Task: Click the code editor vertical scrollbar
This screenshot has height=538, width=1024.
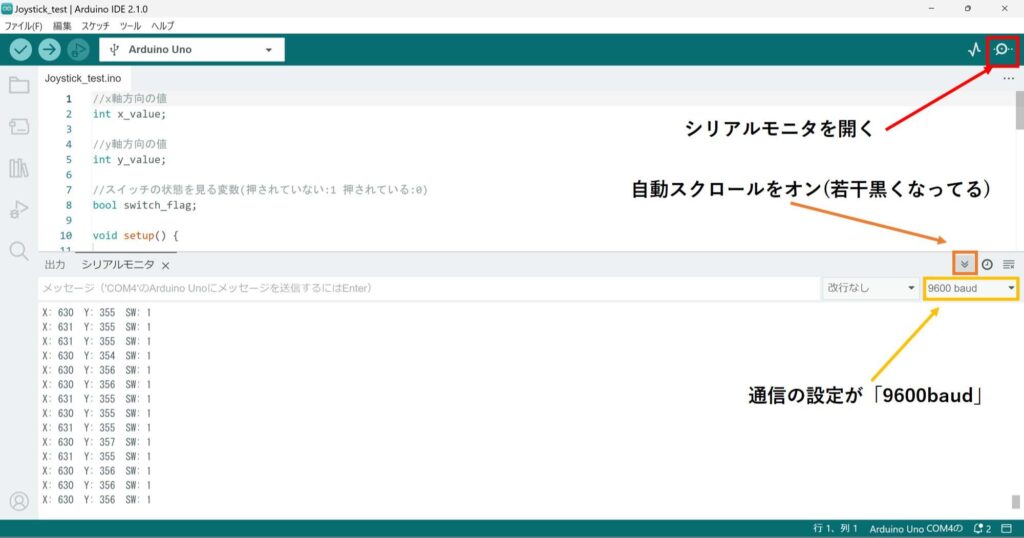Action: click(1019, 111)
